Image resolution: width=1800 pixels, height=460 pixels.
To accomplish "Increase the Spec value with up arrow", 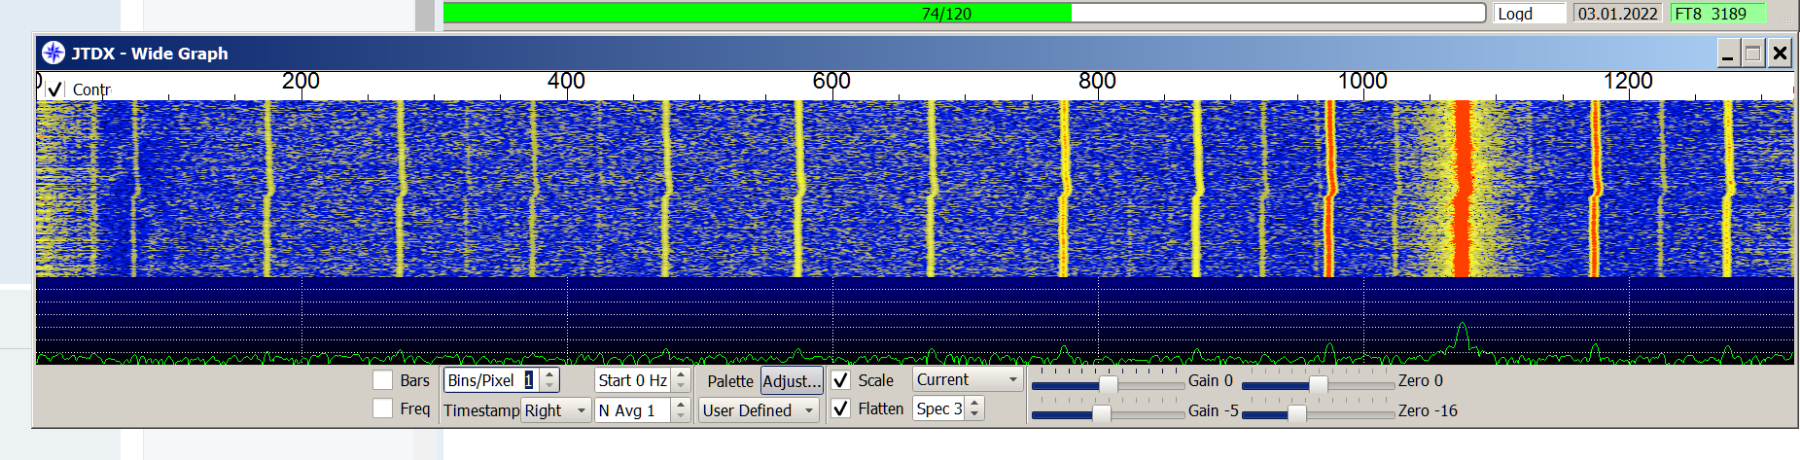I will 975,403.
